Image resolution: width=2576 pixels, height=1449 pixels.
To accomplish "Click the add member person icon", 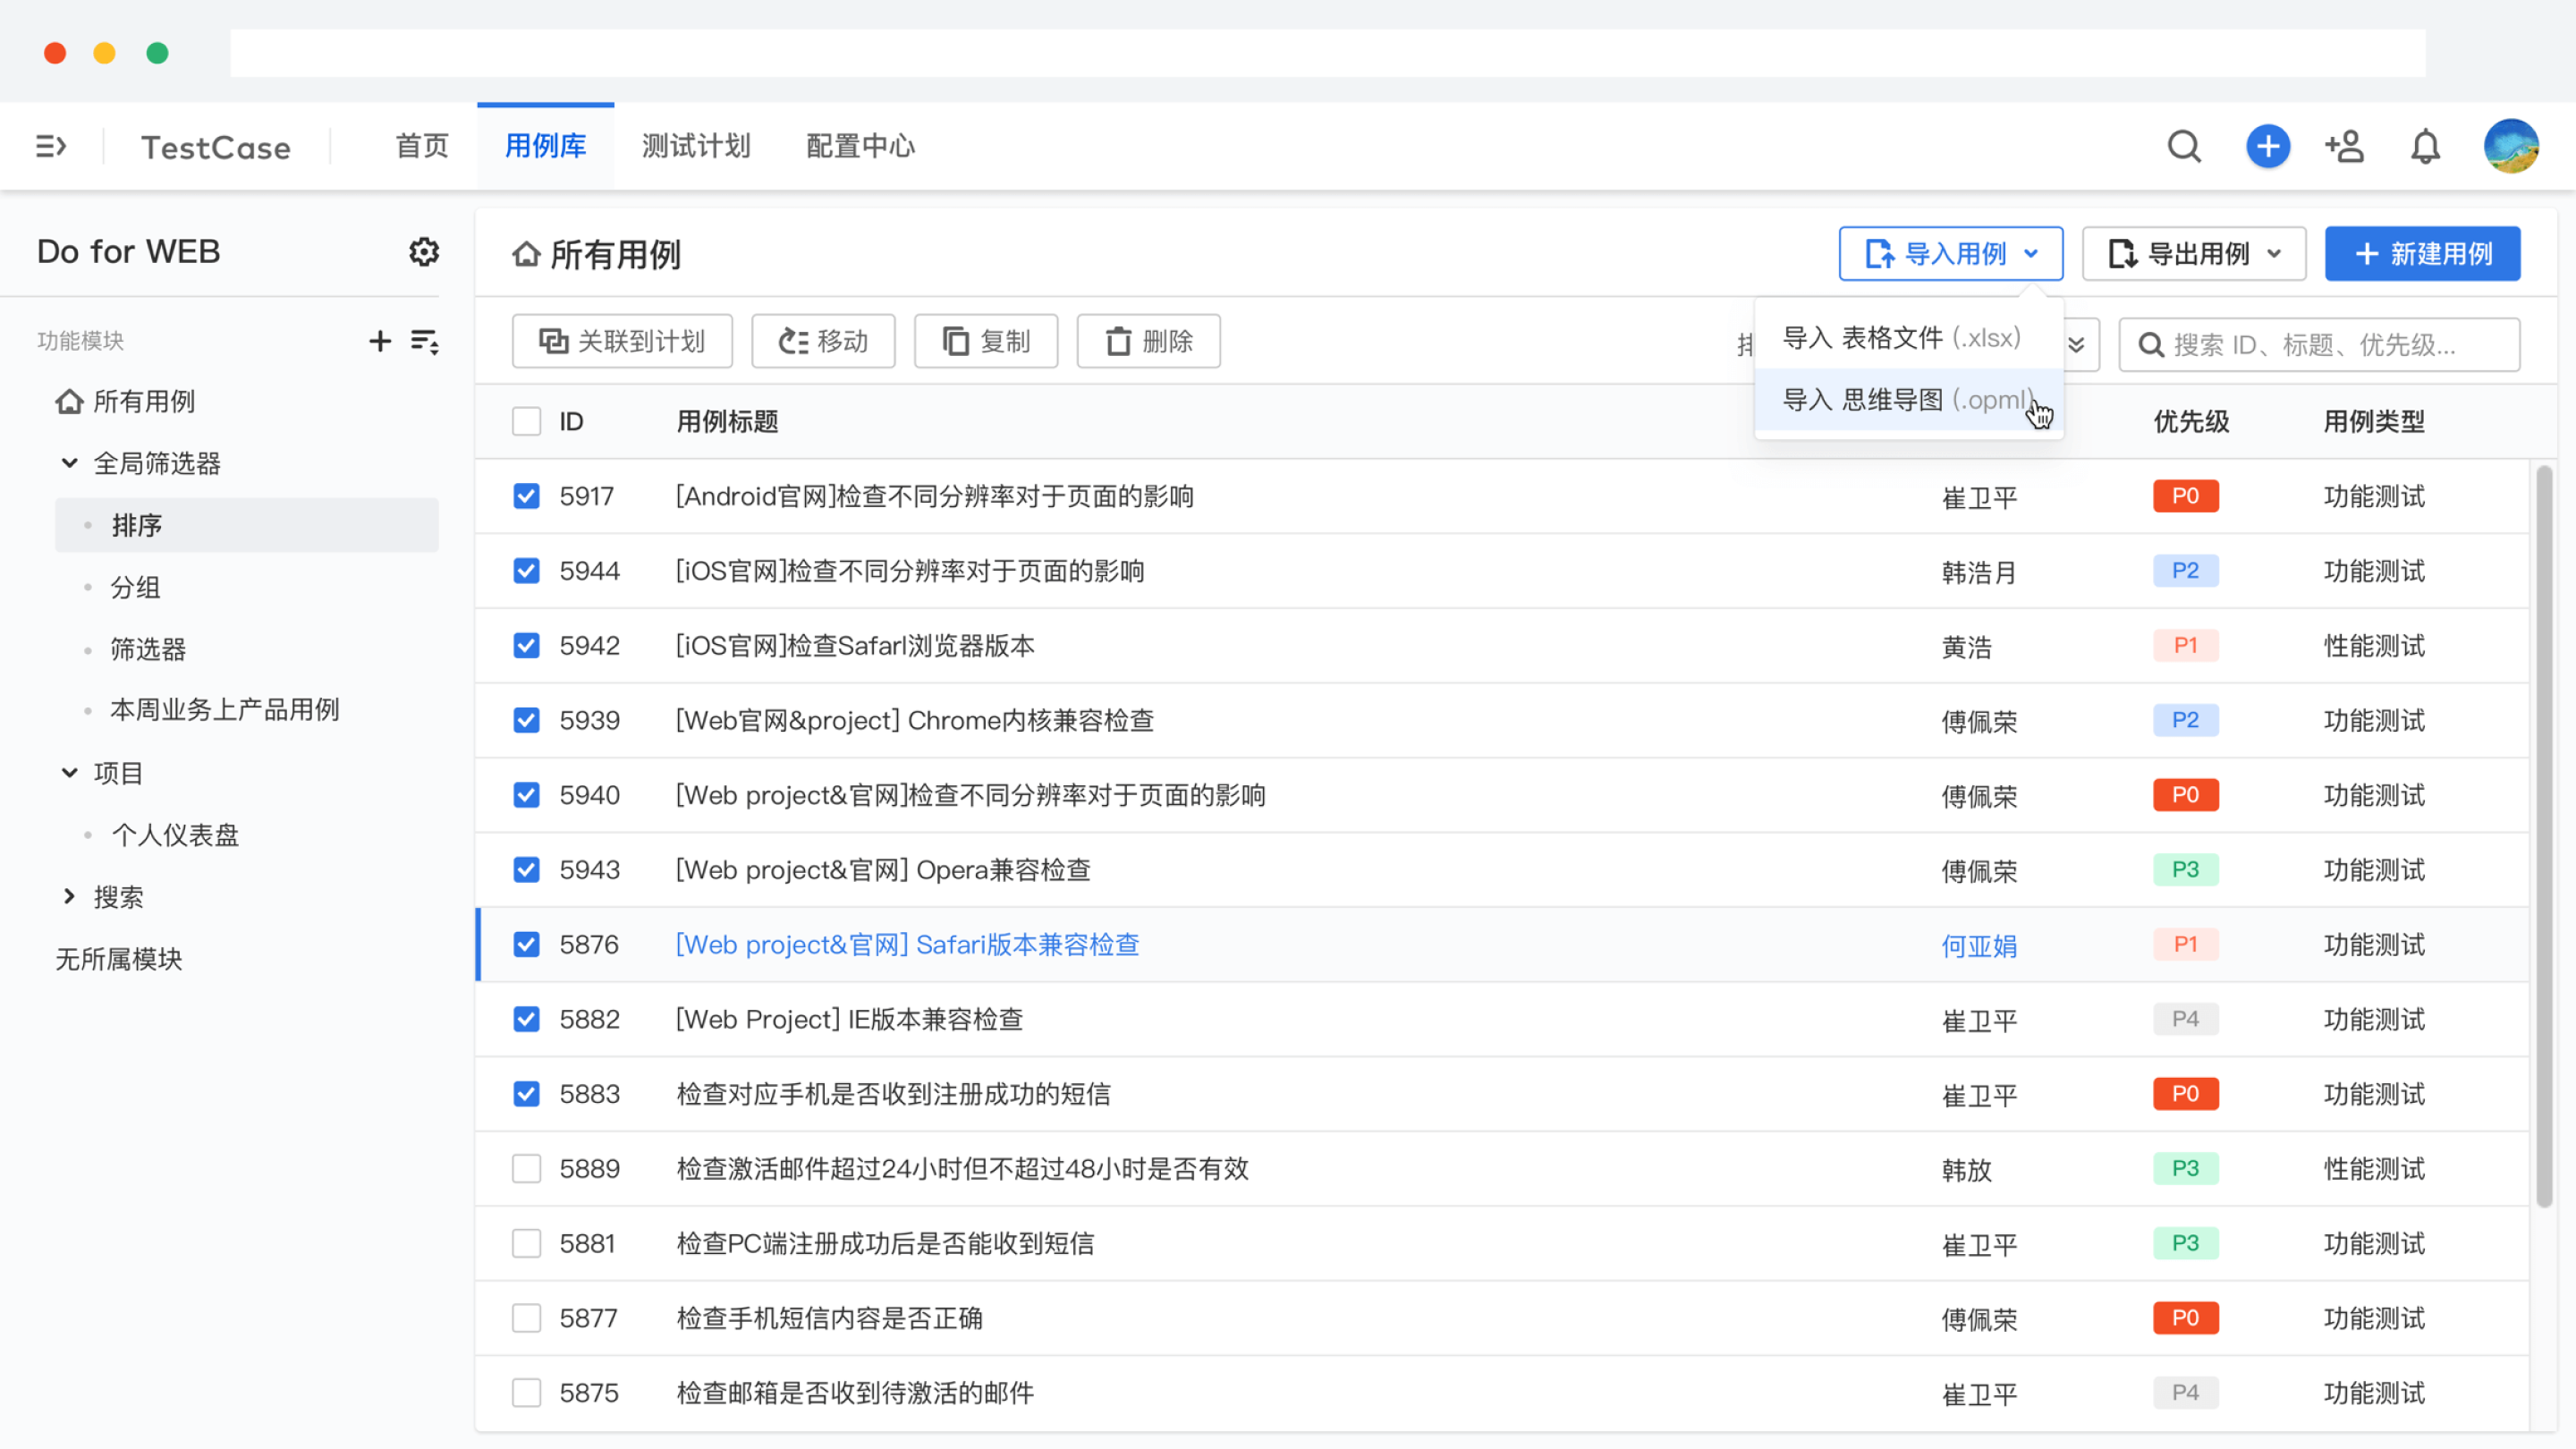I will 2344,147.
